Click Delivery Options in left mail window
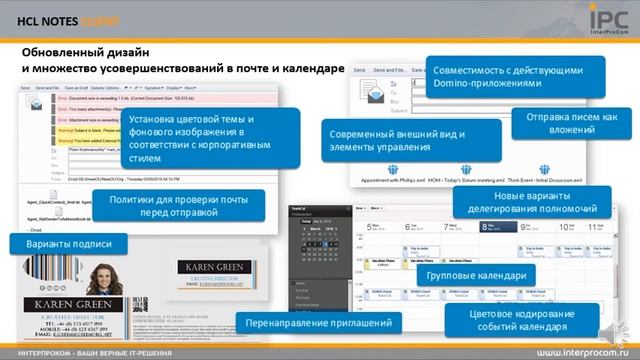Image resolution: width=640 pixels, height=360 pixels. pyautogui.click(x=105, y=88)
